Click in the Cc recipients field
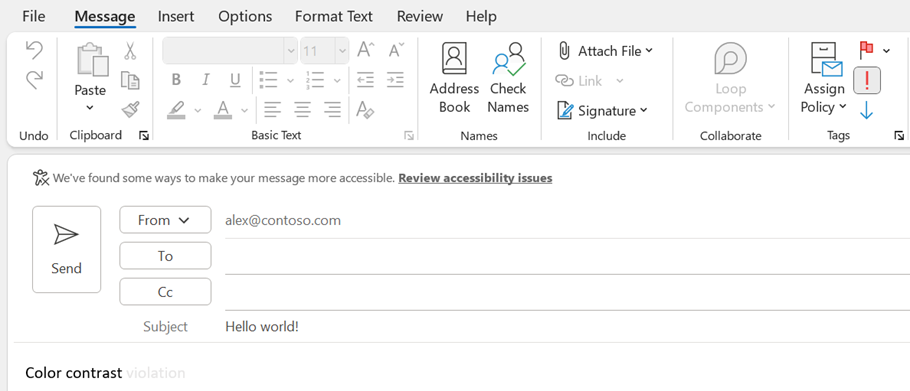The height and width of the screenshot is (391, 910). point(567,294)
